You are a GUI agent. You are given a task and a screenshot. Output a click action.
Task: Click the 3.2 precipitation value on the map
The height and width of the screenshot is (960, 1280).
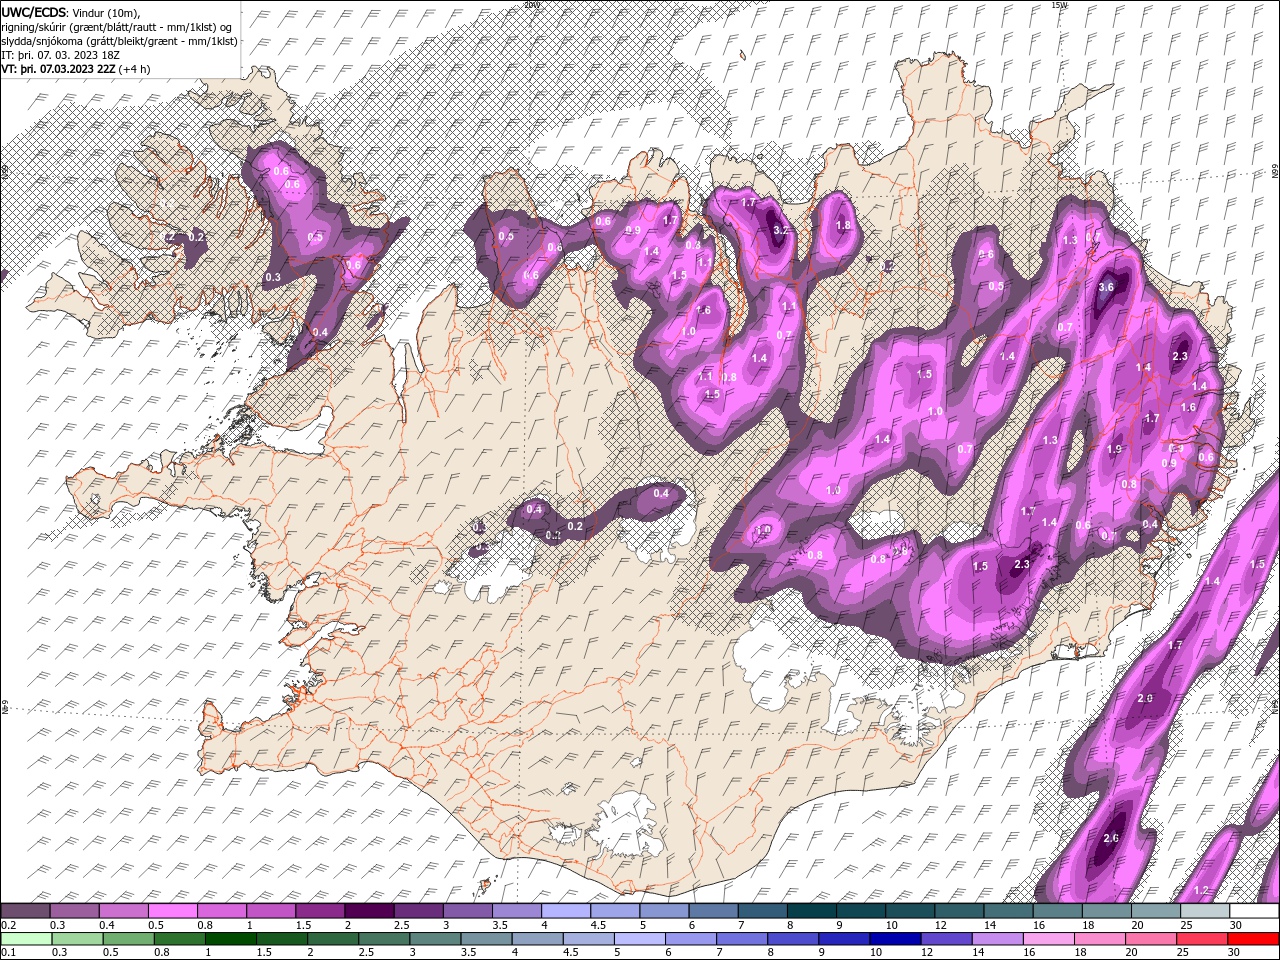[x=781, y=230]
